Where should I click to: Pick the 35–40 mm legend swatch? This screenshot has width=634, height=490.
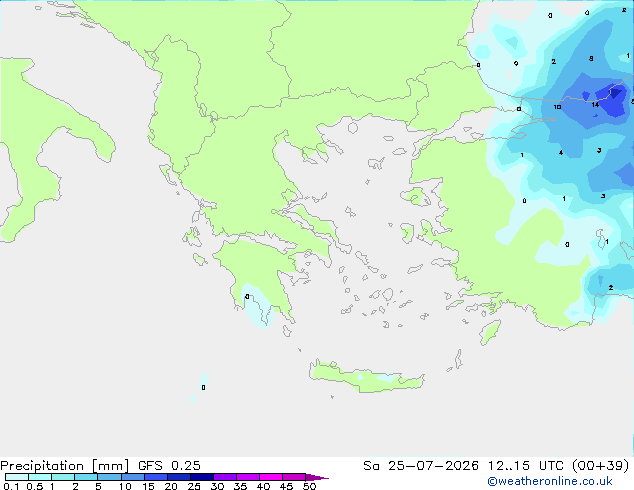tap(248, 477)
